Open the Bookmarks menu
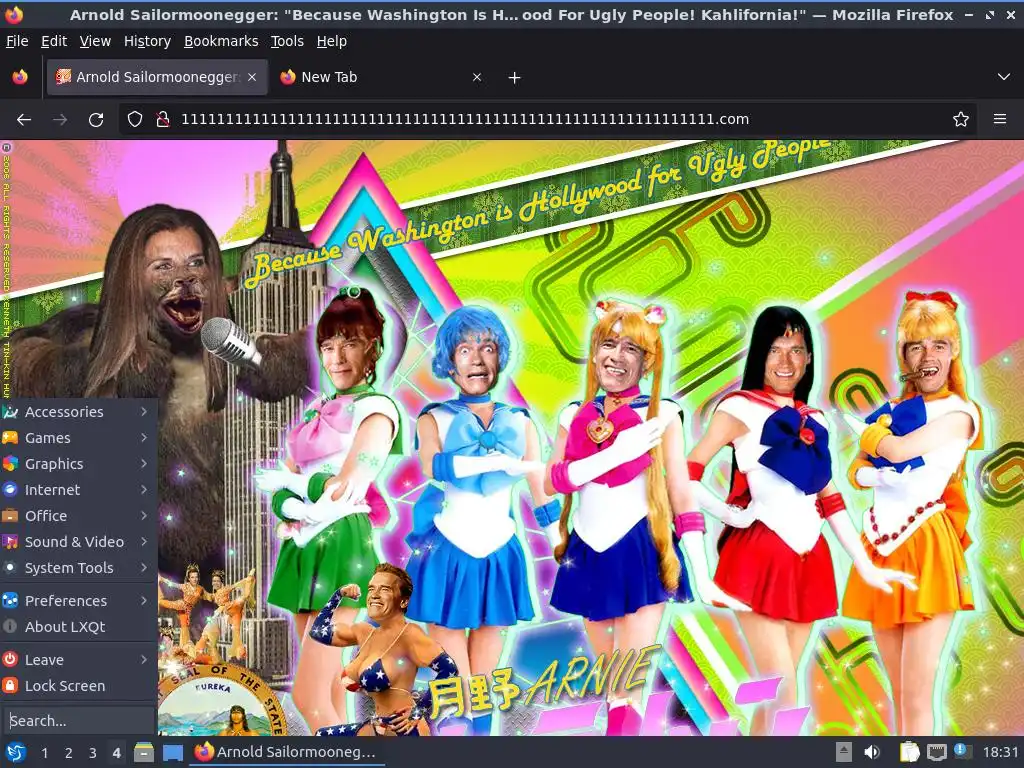The image size is (1024, 768). click(x=221, y=41)
